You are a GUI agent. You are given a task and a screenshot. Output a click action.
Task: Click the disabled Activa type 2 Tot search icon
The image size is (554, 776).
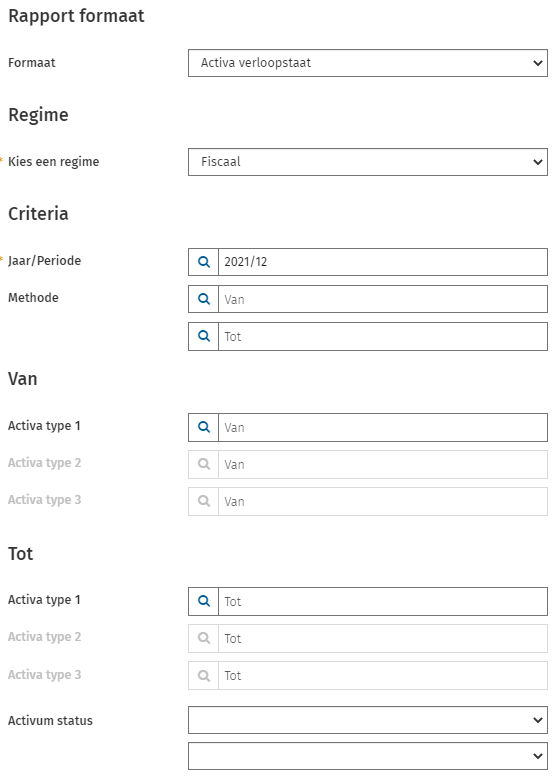[x=203, y=638]
